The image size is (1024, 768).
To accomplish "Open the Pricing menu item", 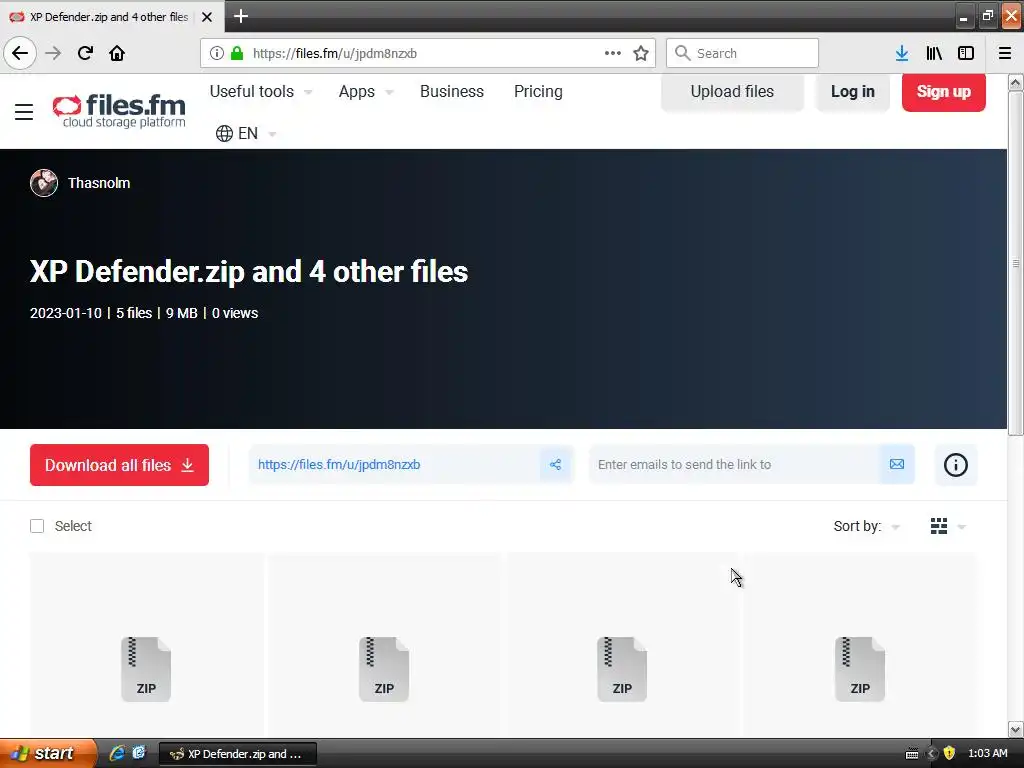I will (x=538, y=91).
